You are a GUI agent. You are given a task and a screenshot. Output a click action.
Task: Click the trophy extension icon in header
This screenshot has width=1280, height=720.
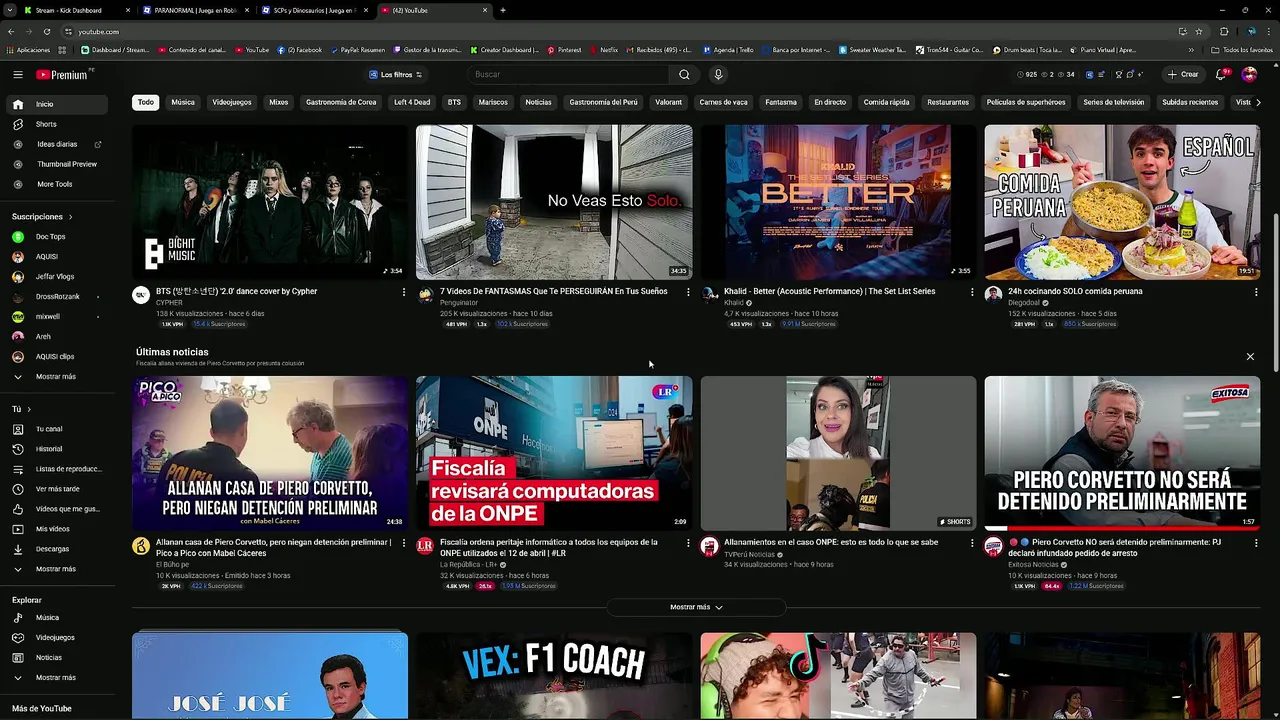[x=1119, y=74]
